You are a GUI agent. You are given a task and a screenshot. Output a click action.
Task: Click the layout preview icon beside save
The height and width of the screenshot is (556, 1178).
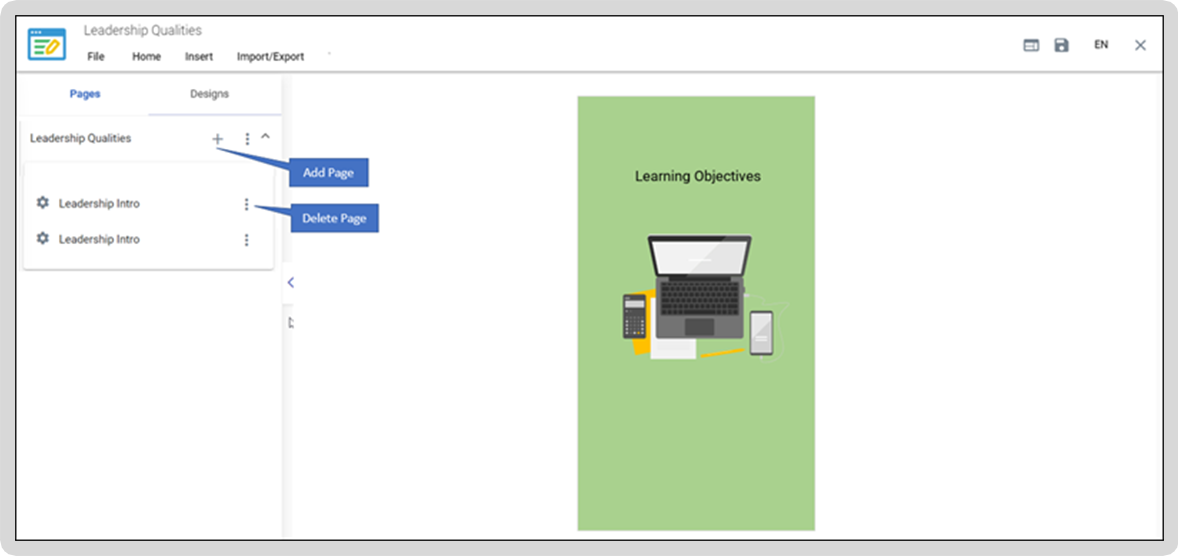(x=1031, y=46)
